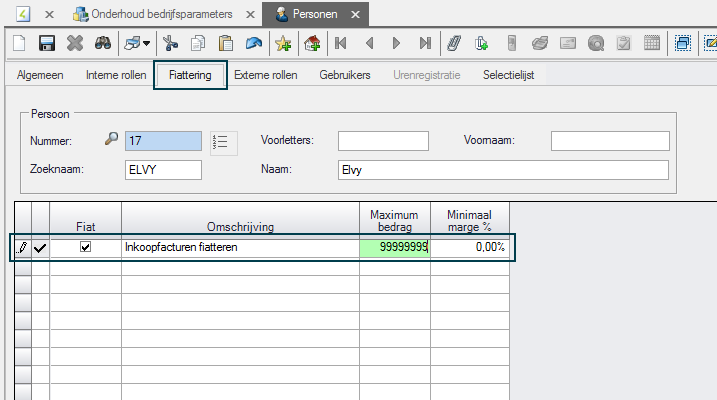Close the Personen tab
This screenshot has height=400, width=717.
(x=353, y=15)
